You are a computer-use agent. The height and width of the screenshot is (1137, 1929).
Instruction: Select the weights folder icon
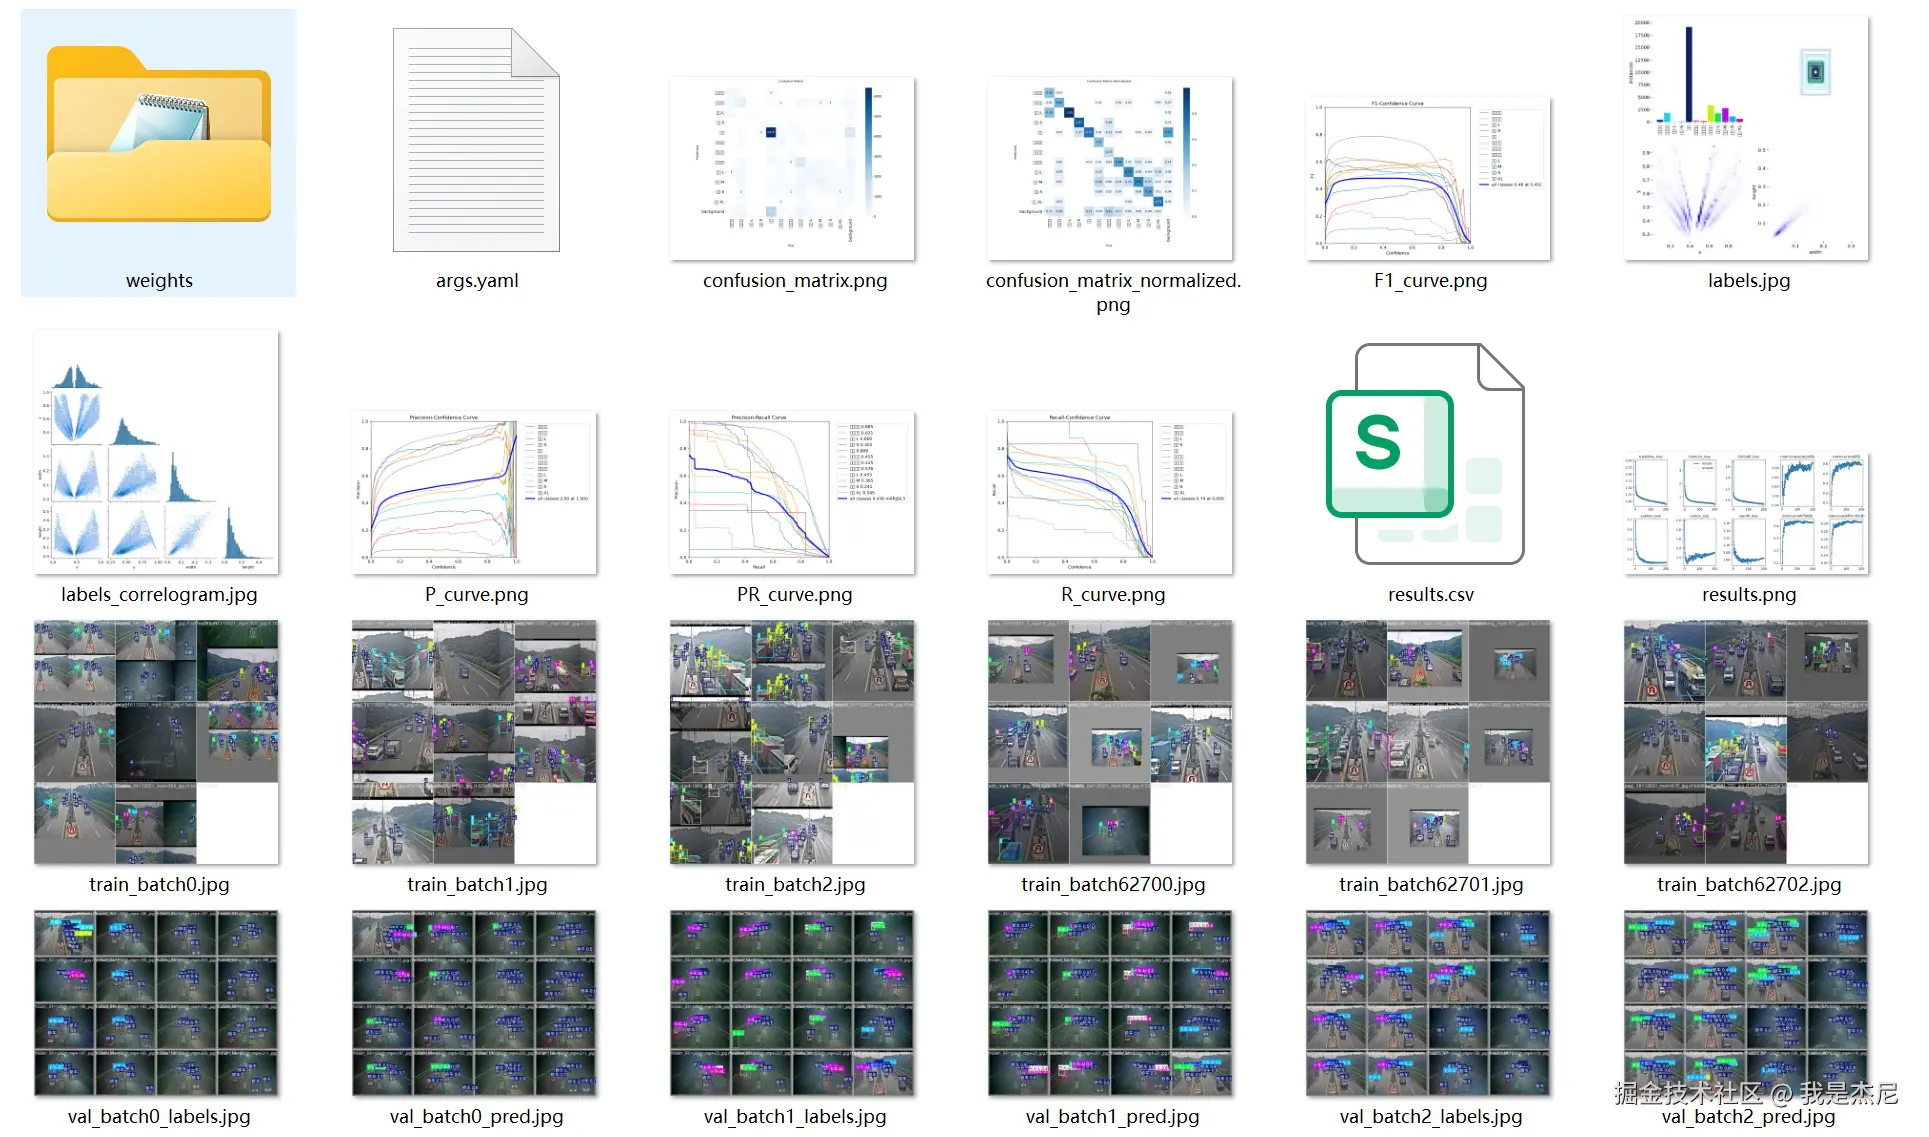pyautogui.click(x=158, y=135)
